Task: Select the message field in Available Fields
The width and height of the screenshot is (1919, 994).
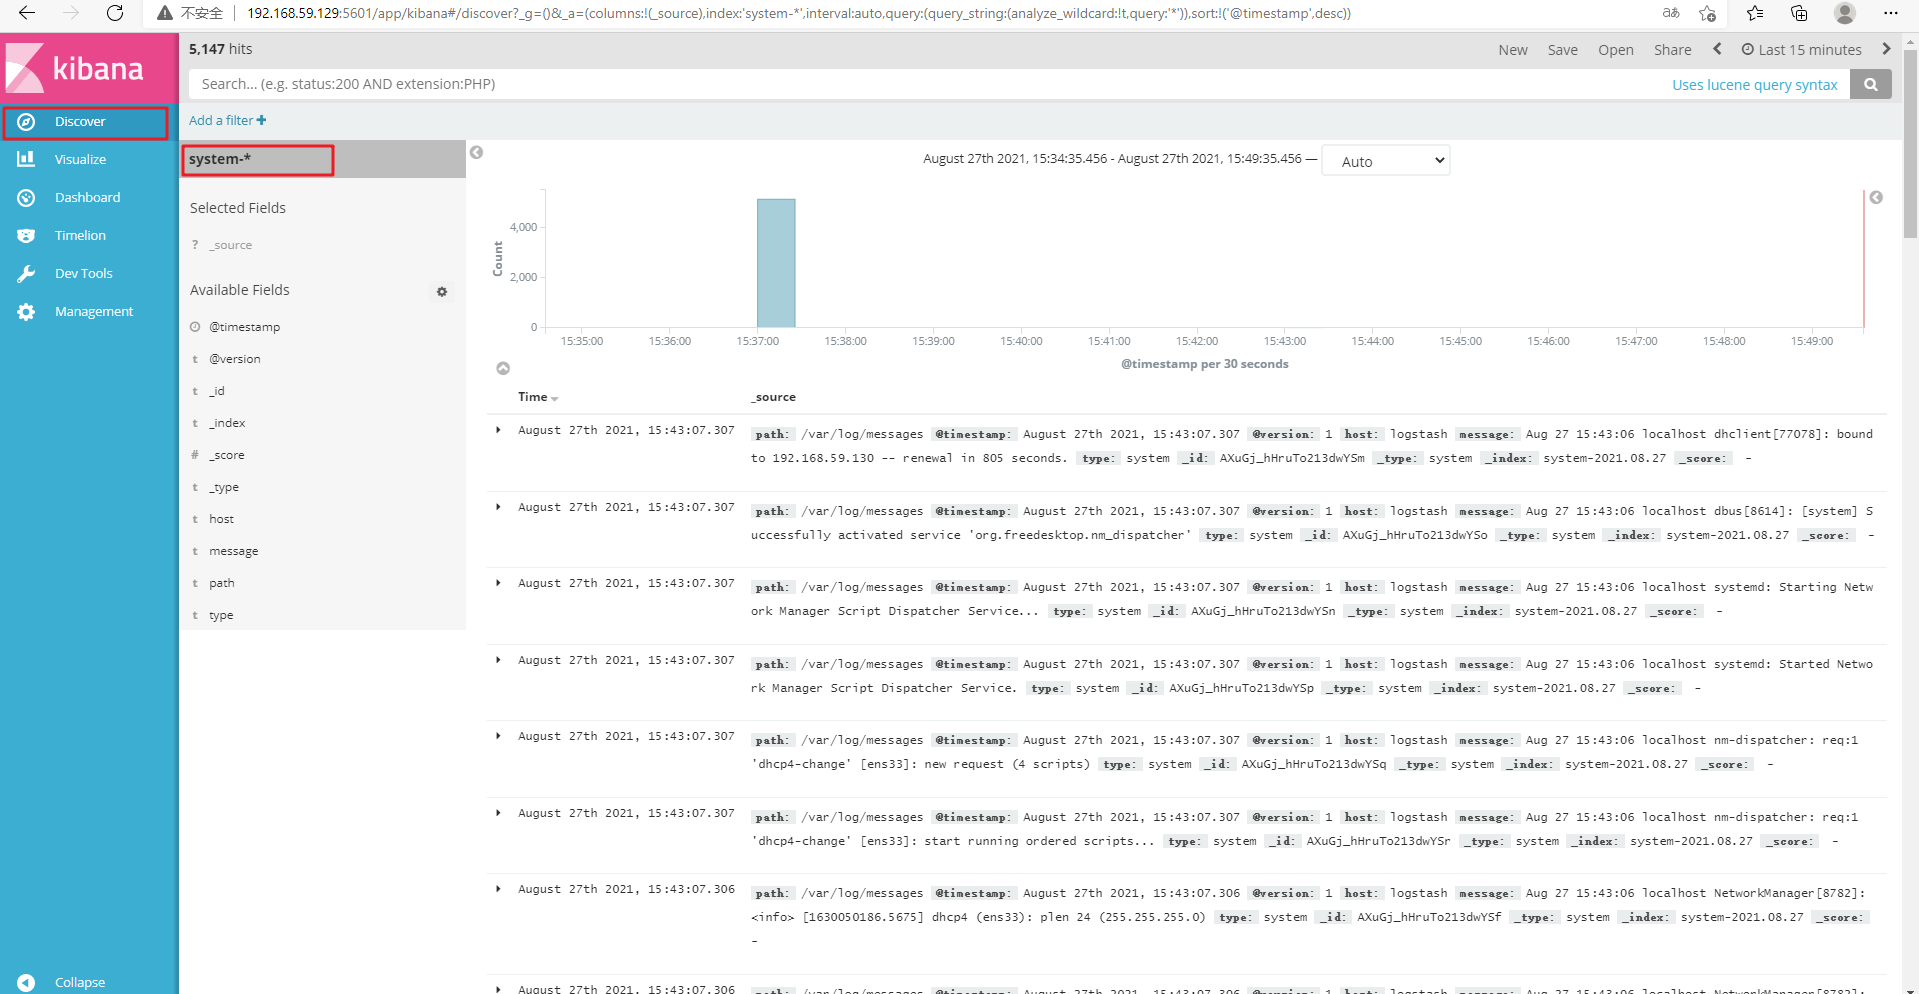Action: 233,552
